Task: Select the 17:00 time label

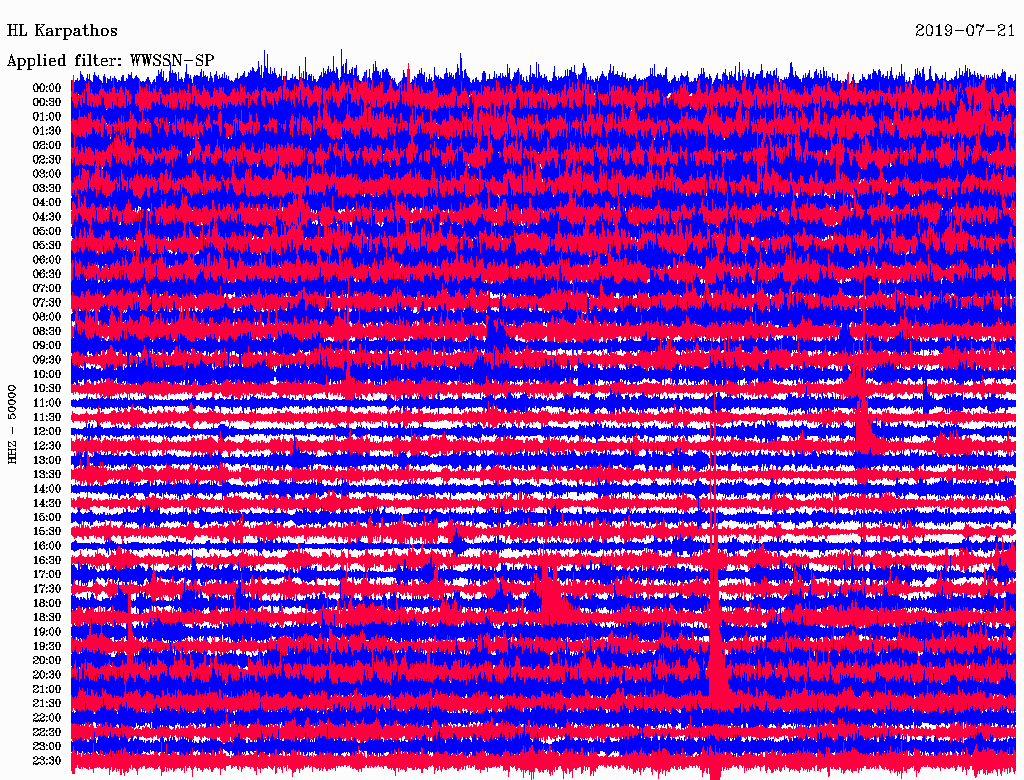Action: [x=47, y=575]
